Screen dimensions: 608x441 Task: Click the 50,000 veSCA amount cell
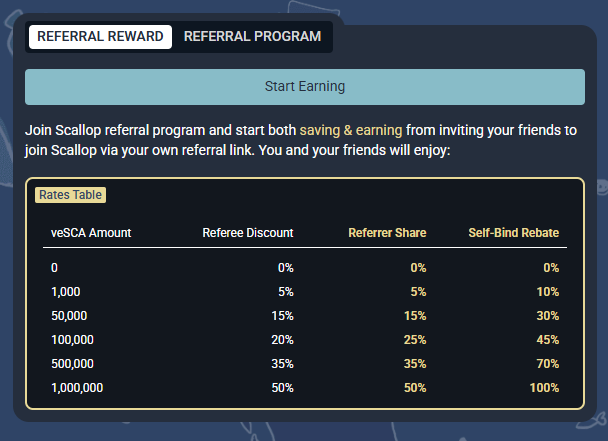69,316
